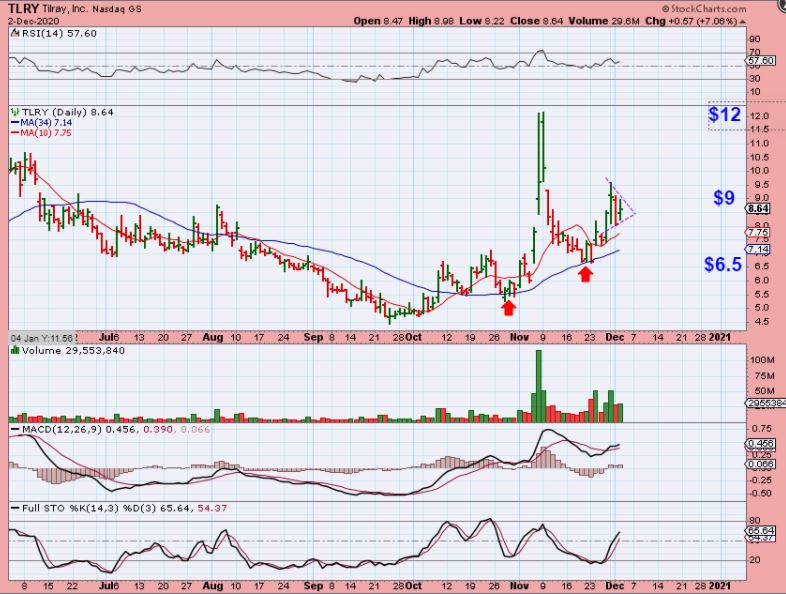Viewport: 786px width, 594px height.
Task: Click the icon beside Full STO label
Action: pos(11,509)
